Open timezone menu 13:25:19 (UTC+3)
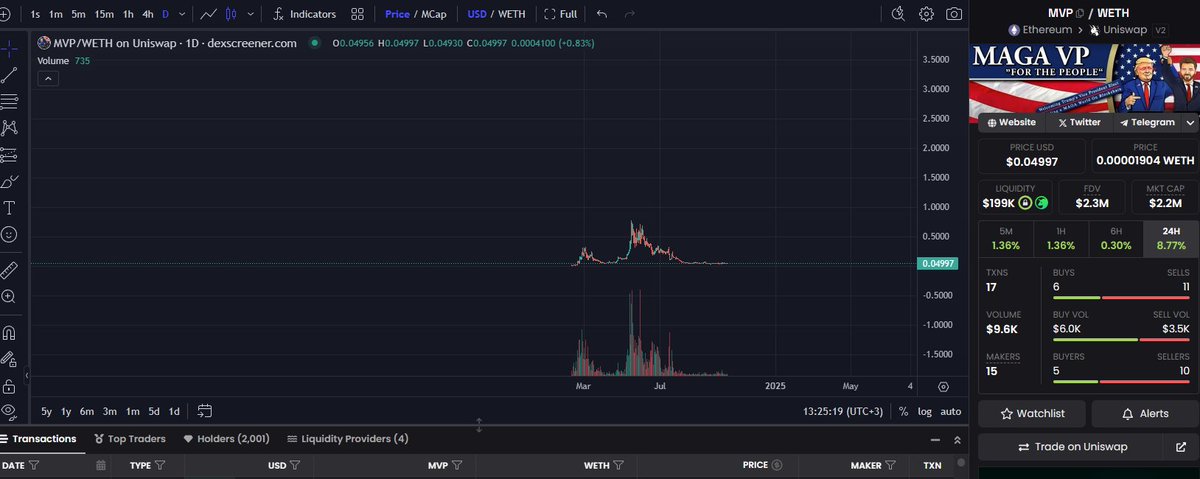 click(845, 411)
